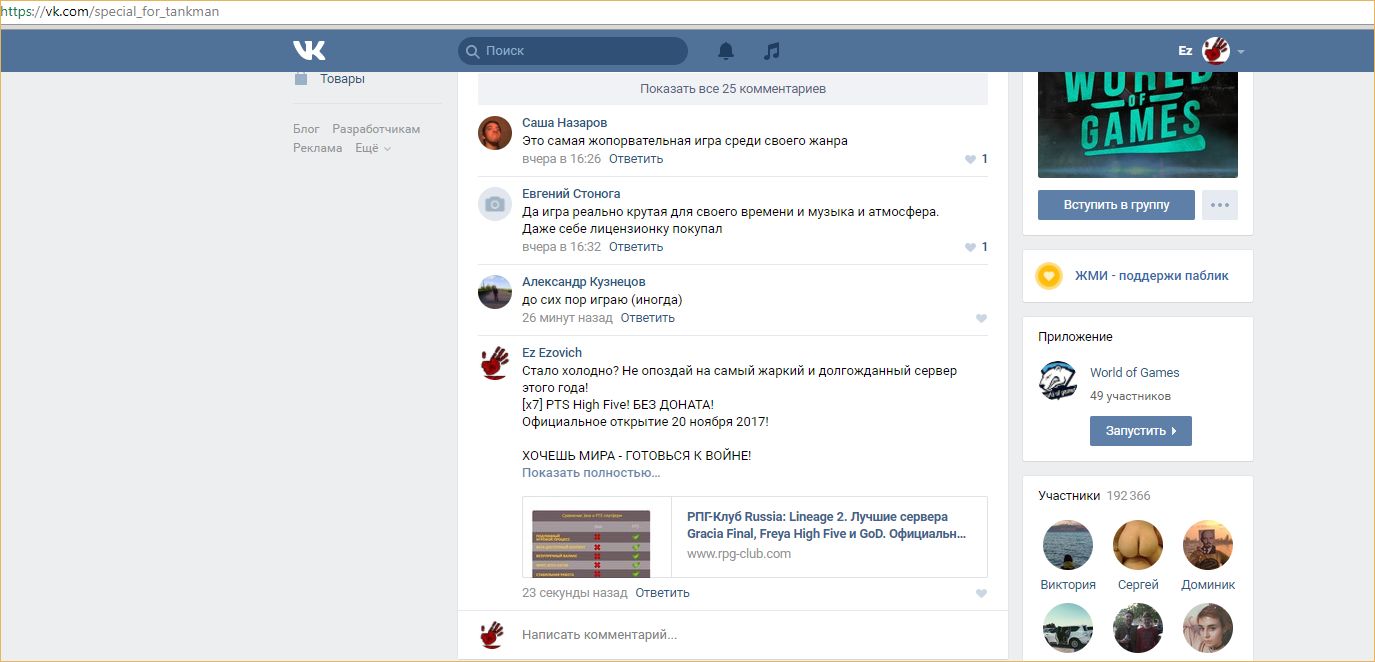Reply to Александр Кузнецов's comment
The height and width of the screenshot is (662, 1375).
648,318
